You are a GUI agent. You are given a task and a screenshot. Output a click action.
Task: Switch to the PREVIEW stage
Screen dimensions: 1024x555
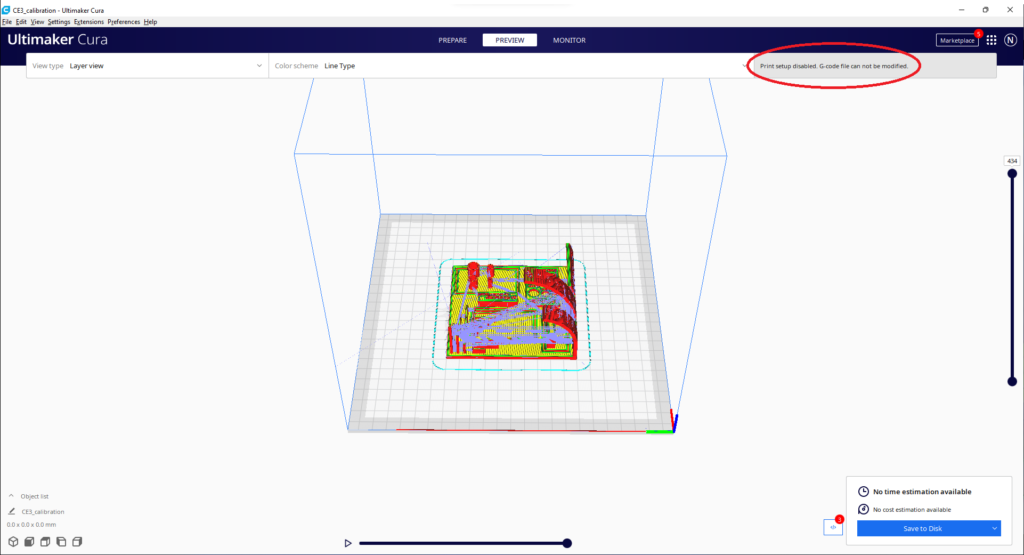[509, 40]
